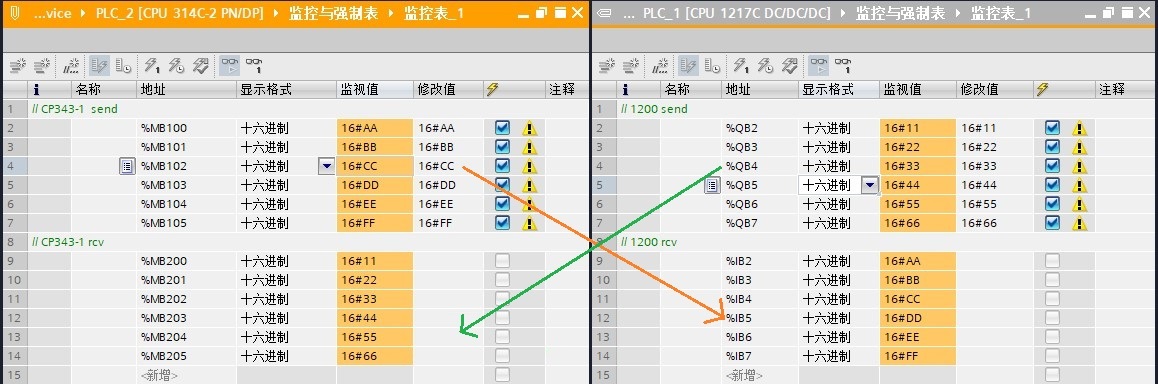The image size is (1158, 384).
Task: Toggle advanced settings columns icon in PLC_2 toolbar
Action: [x=123, y=66]
